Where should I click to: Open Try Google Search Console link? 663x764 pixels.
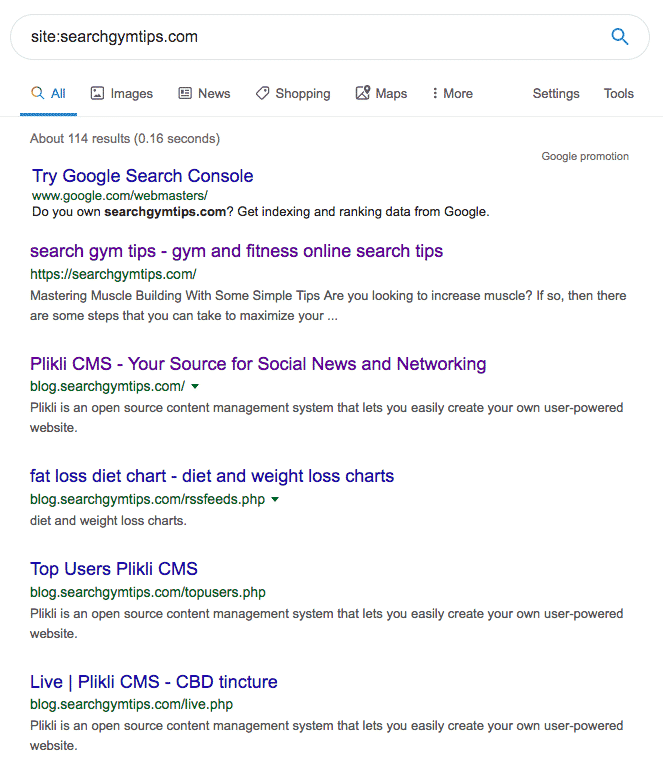(x=143, y=176)
